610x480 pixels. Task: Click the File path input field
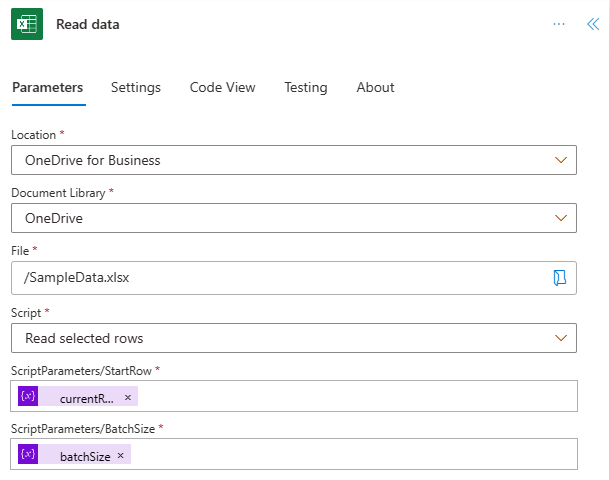[280, 278]
